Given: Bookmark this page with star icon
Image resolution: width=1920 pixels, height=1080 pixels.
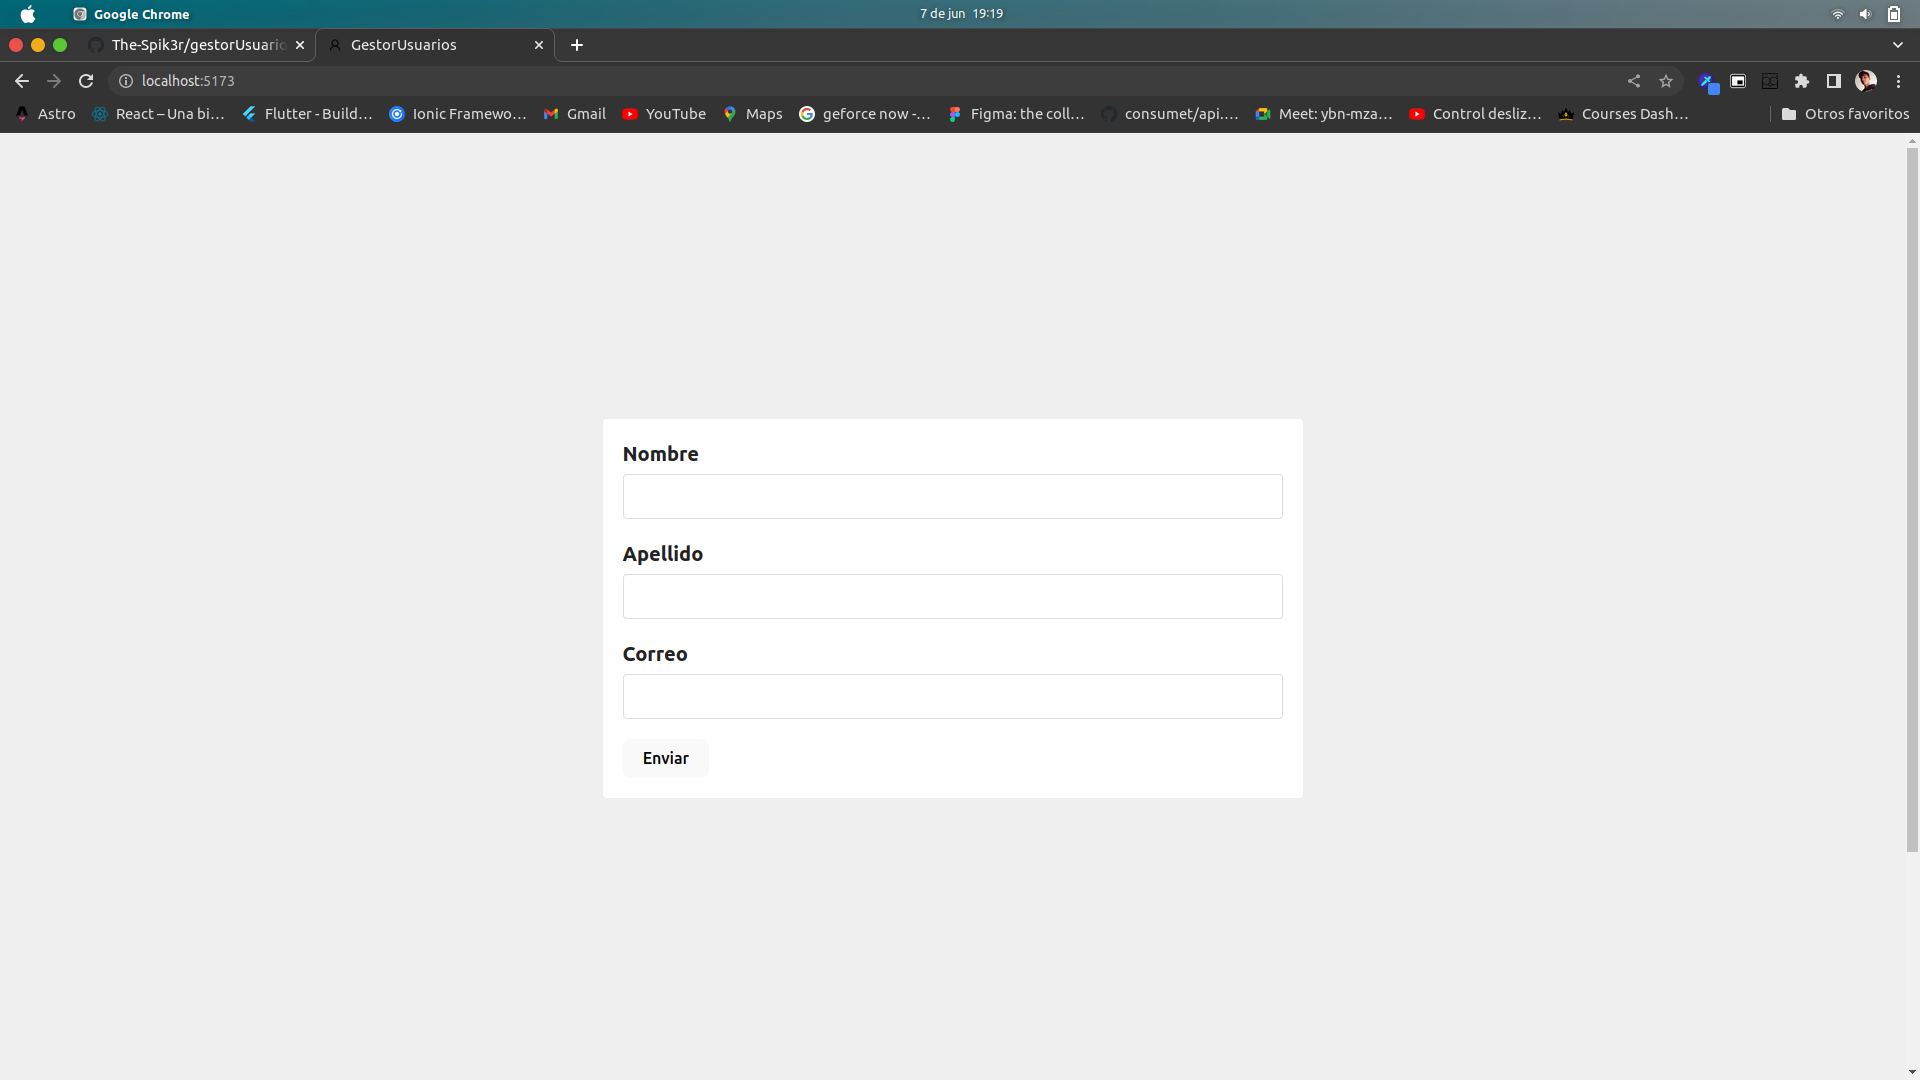Looking at the screenshot, I should [x=1666, y=81].
